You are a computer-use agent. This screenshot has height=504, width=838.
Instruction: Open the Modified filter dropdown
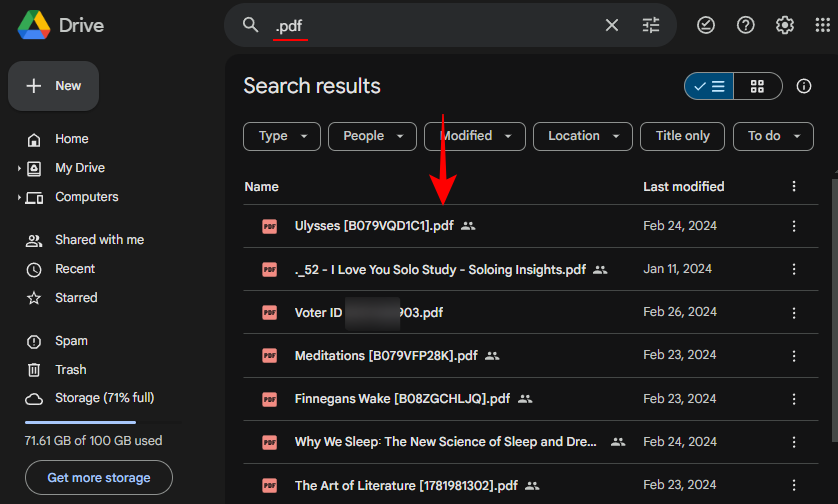(475, 136)
